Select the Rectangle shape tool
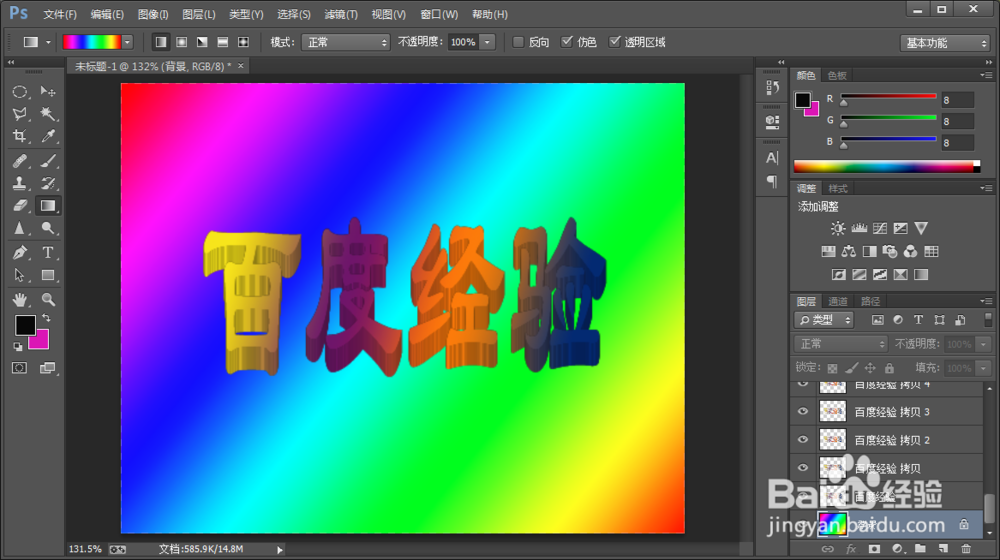Image resolution: width=1000 pixels, height=560 pixels. coord(48,275)
